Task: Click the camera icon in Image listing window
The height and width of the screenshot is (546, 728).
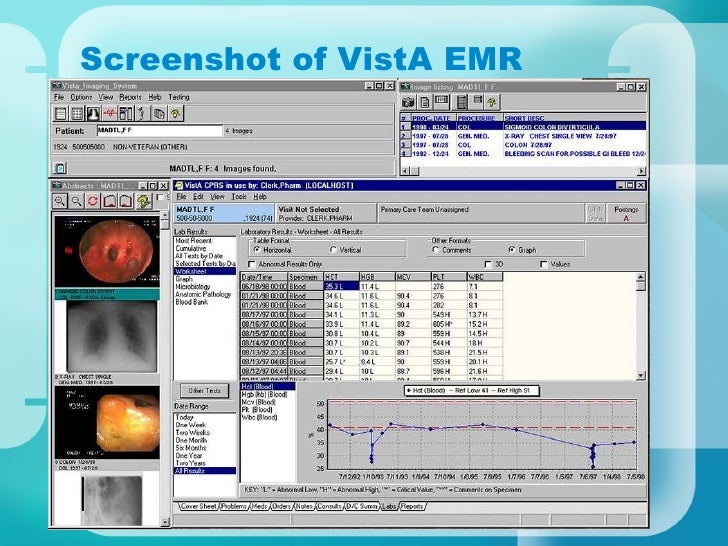Action: [408, 102]
